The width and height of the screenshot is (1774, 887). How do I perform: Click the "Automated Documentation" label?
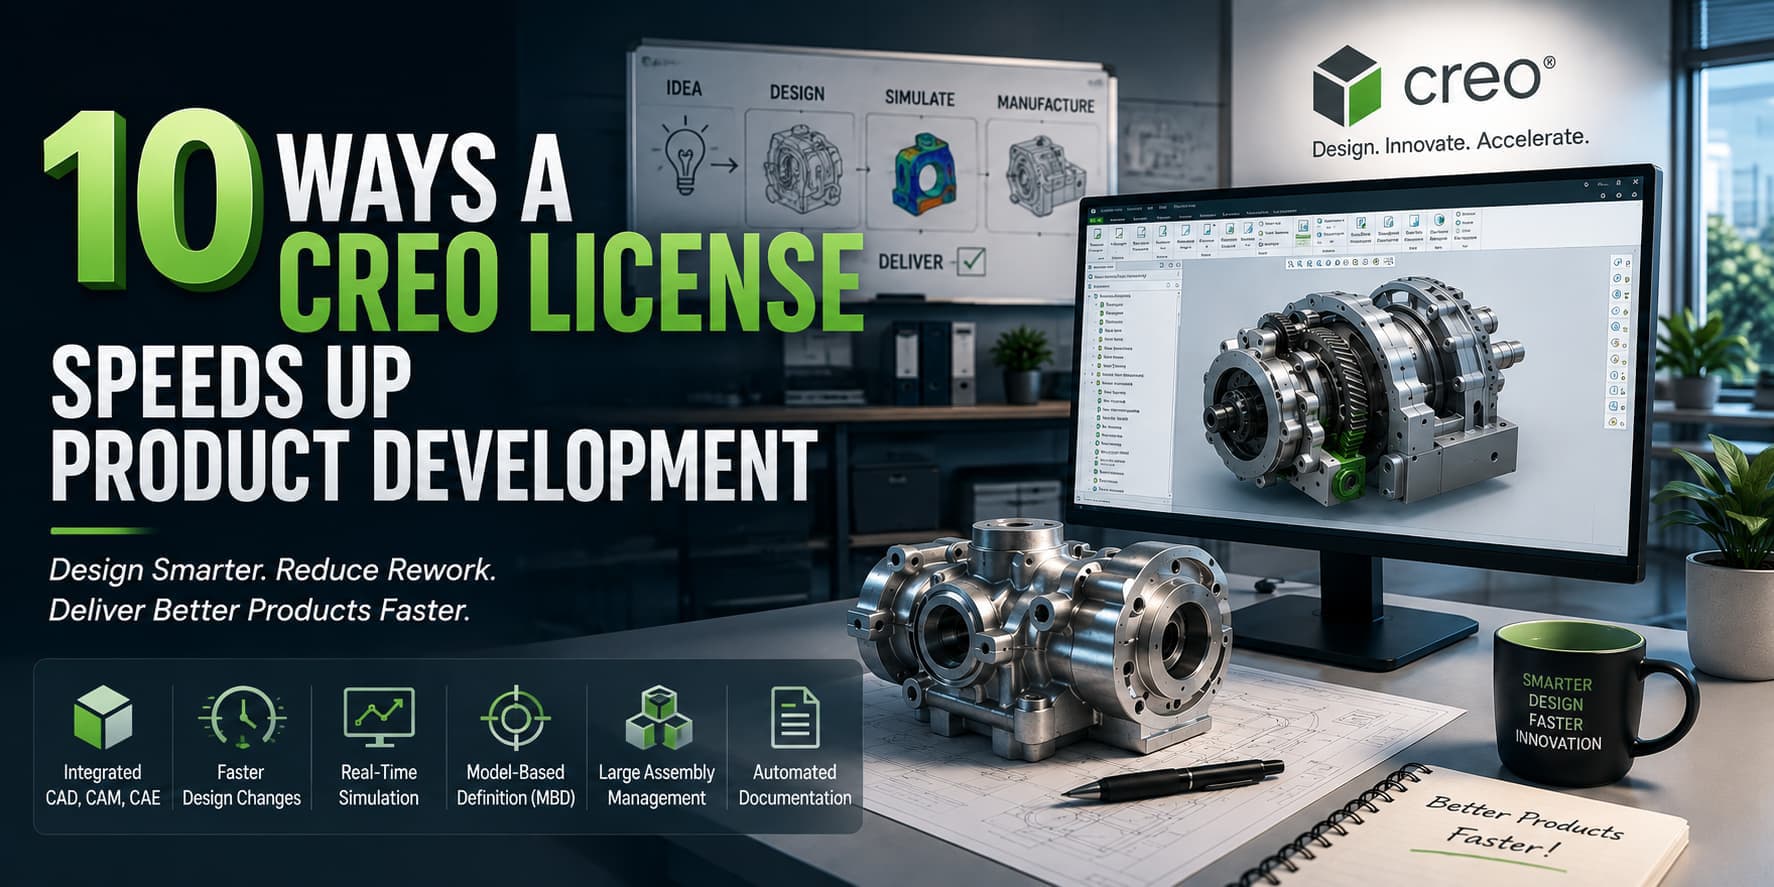pyautogui.click(x=795, y=785)
